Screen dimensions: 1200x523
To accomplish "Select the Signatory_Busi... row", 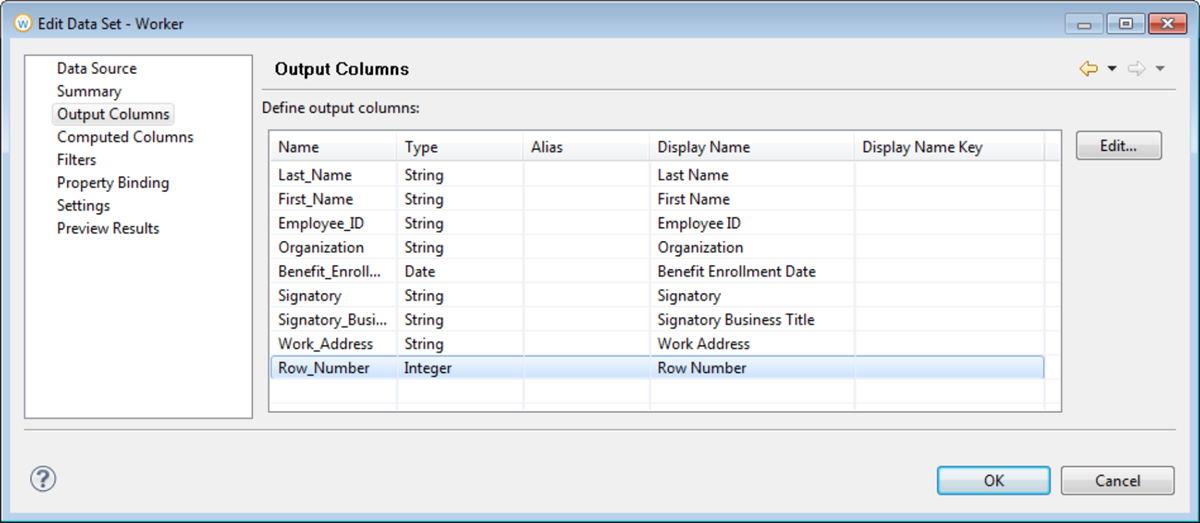I will (657, 319).
